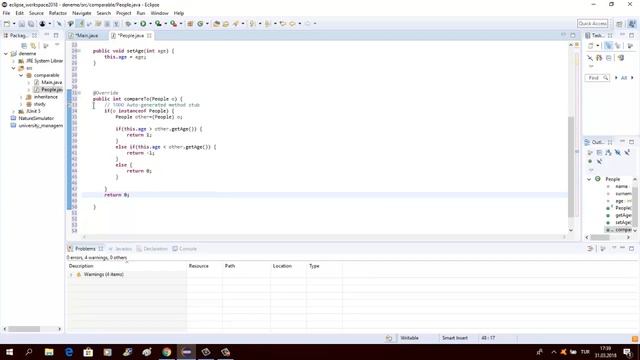Screen dimensions: 640x360
Task: Collapse the src folder node
Action: tap(13, 68)
